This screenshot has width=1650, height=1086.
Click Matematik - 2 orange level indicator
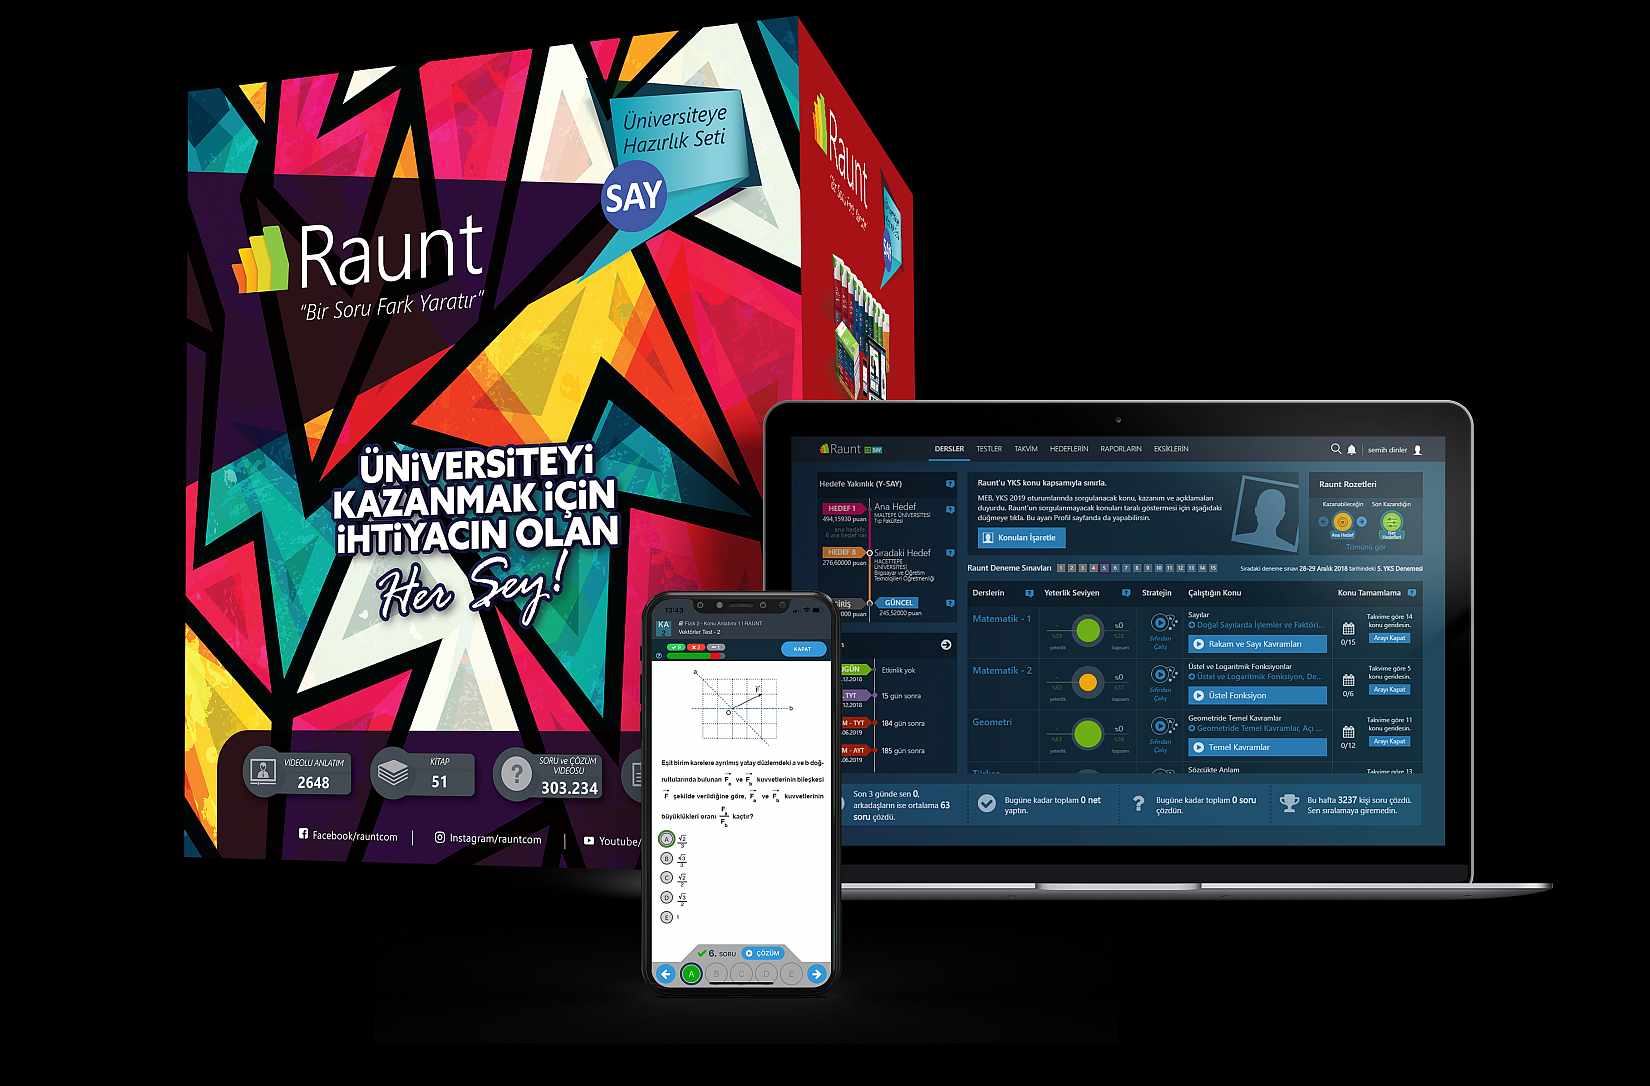pyautogui.click(x=1088, y=683)
